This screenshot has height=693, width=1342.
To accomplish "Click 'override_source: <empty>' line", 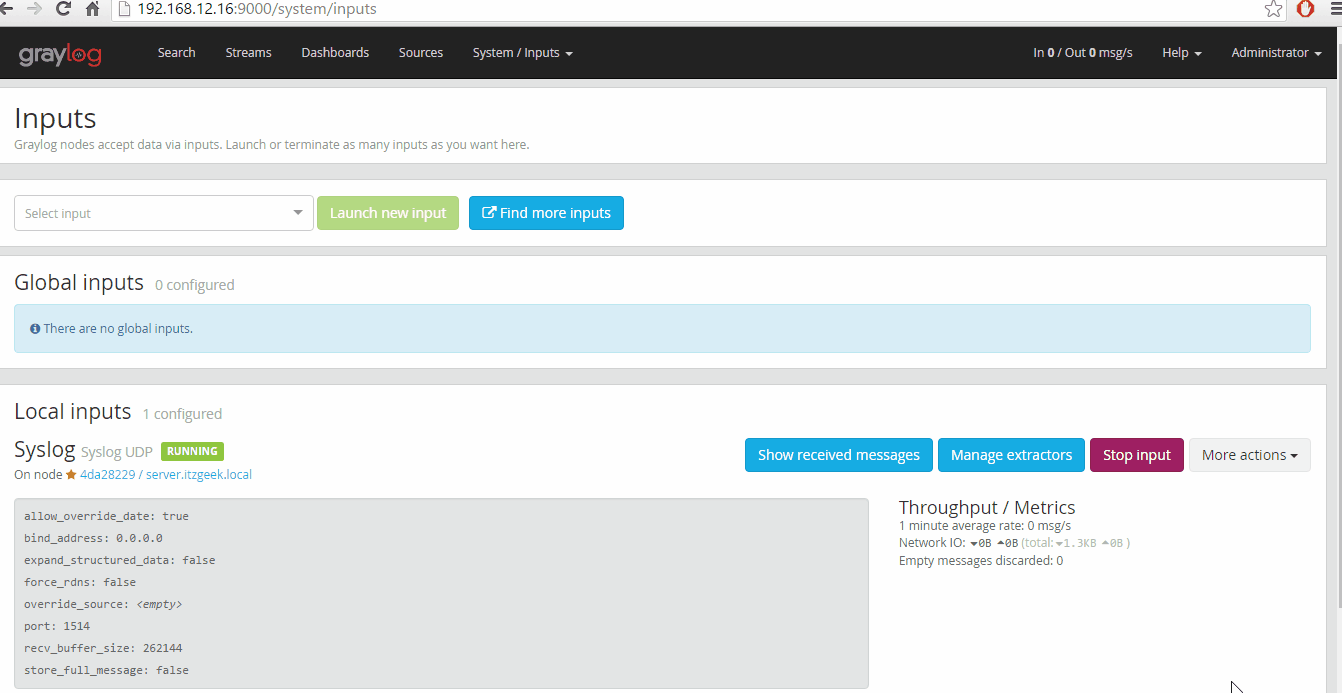I will [103, 604].
